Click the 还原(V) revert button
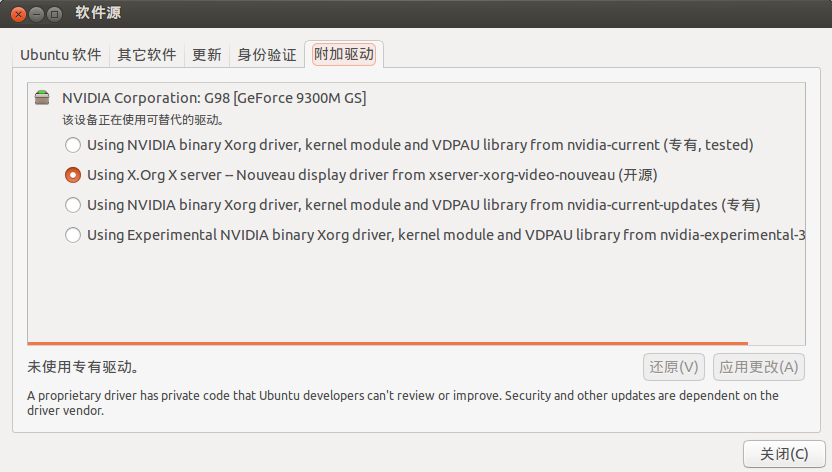 [674, 367]
